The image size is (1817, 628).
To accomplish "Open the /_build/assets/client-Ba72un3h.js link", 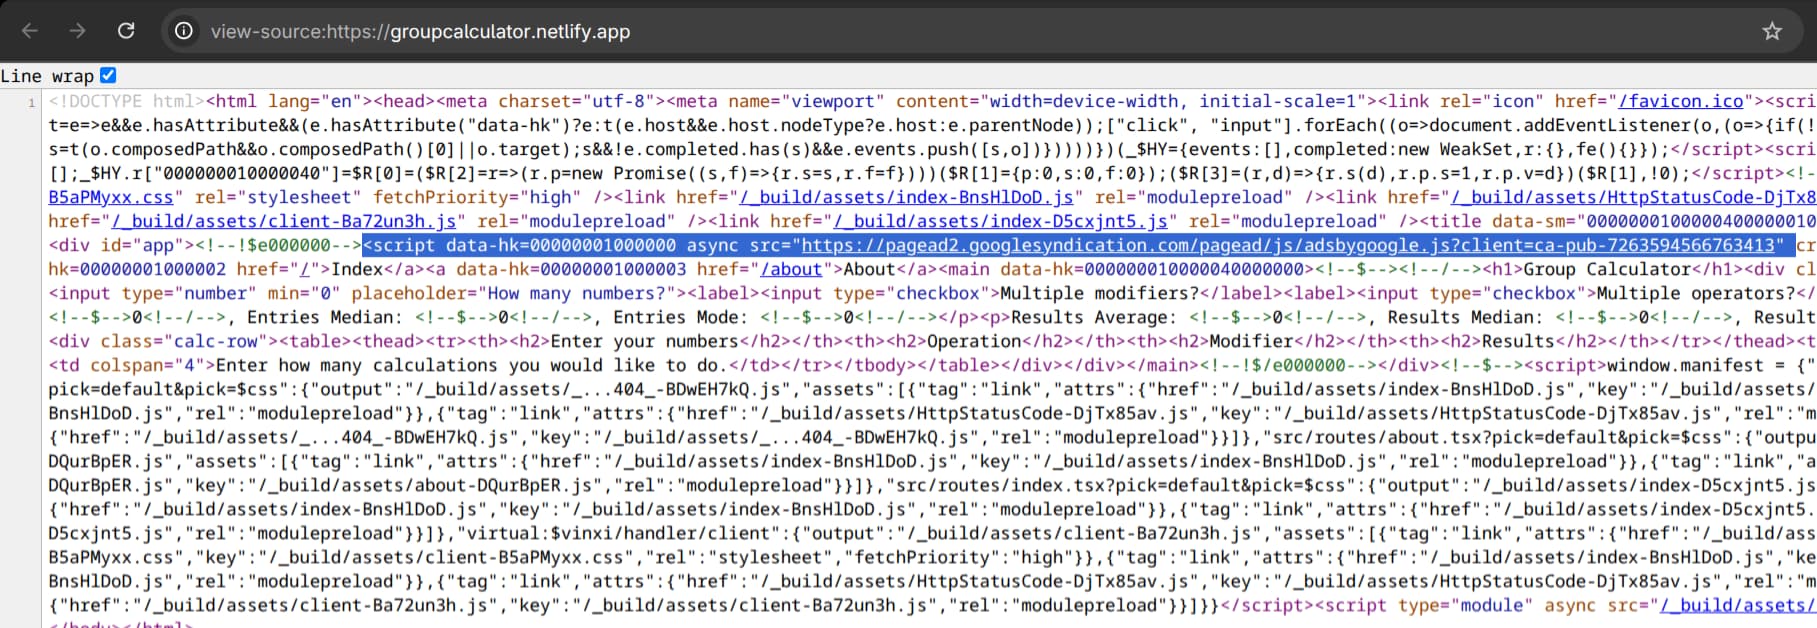I will pos(284,221).
